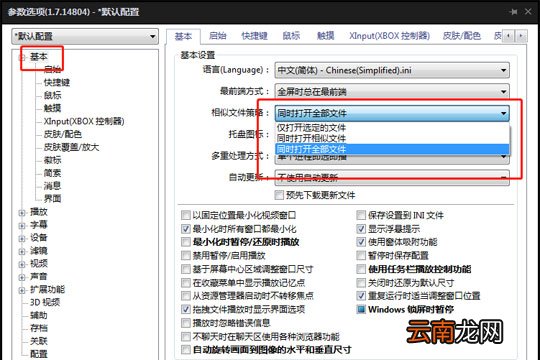Enable 自动旋转画面到图像的水平和垂直尺寸
Screen dimensions: 540x360
coord(186,350)
